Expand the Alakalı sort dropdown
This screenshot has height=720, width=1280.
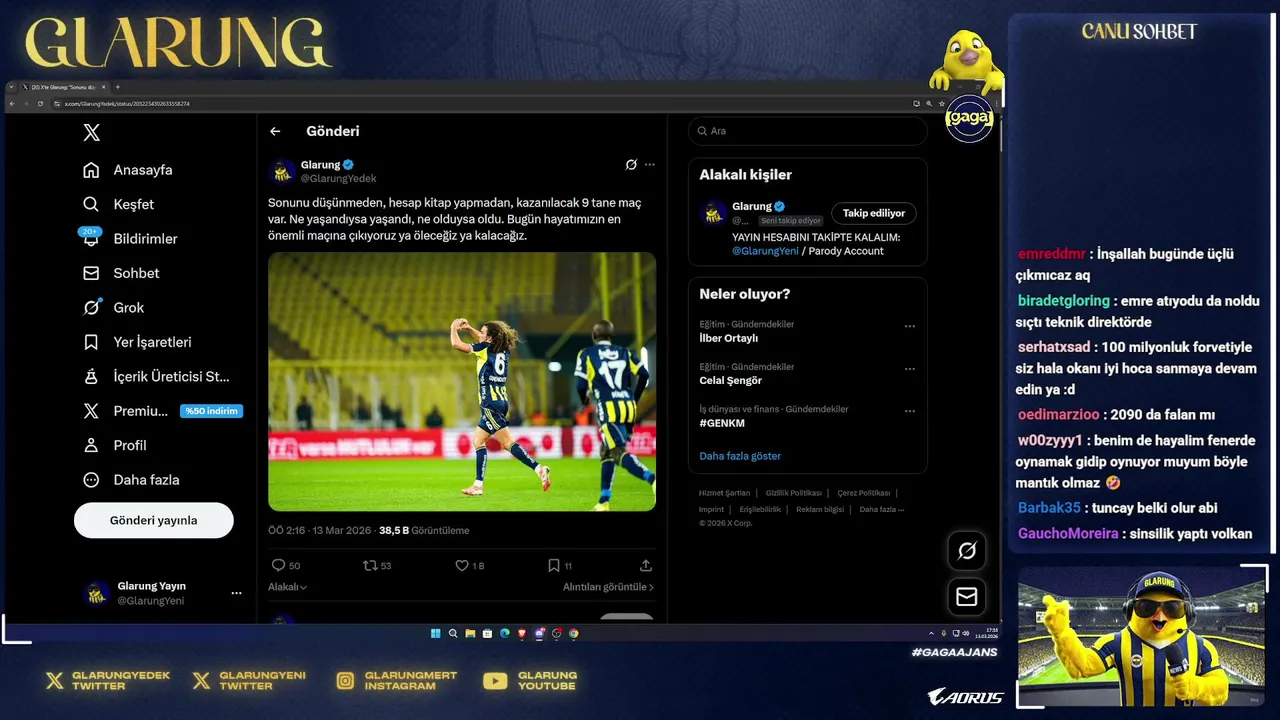[x=287, y=587]
